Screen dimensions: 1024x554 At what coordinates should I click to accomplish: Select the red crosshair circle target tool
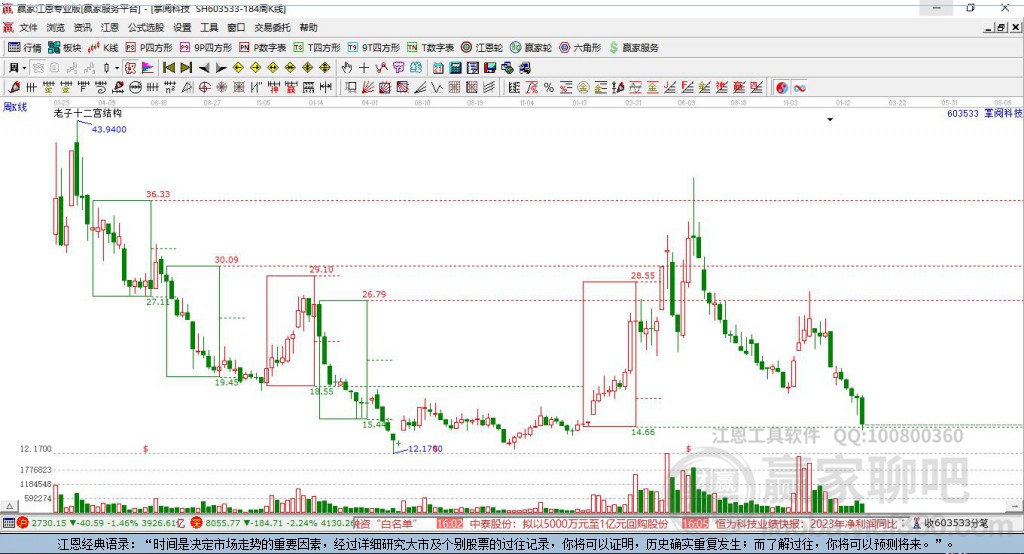pos(204,88)
